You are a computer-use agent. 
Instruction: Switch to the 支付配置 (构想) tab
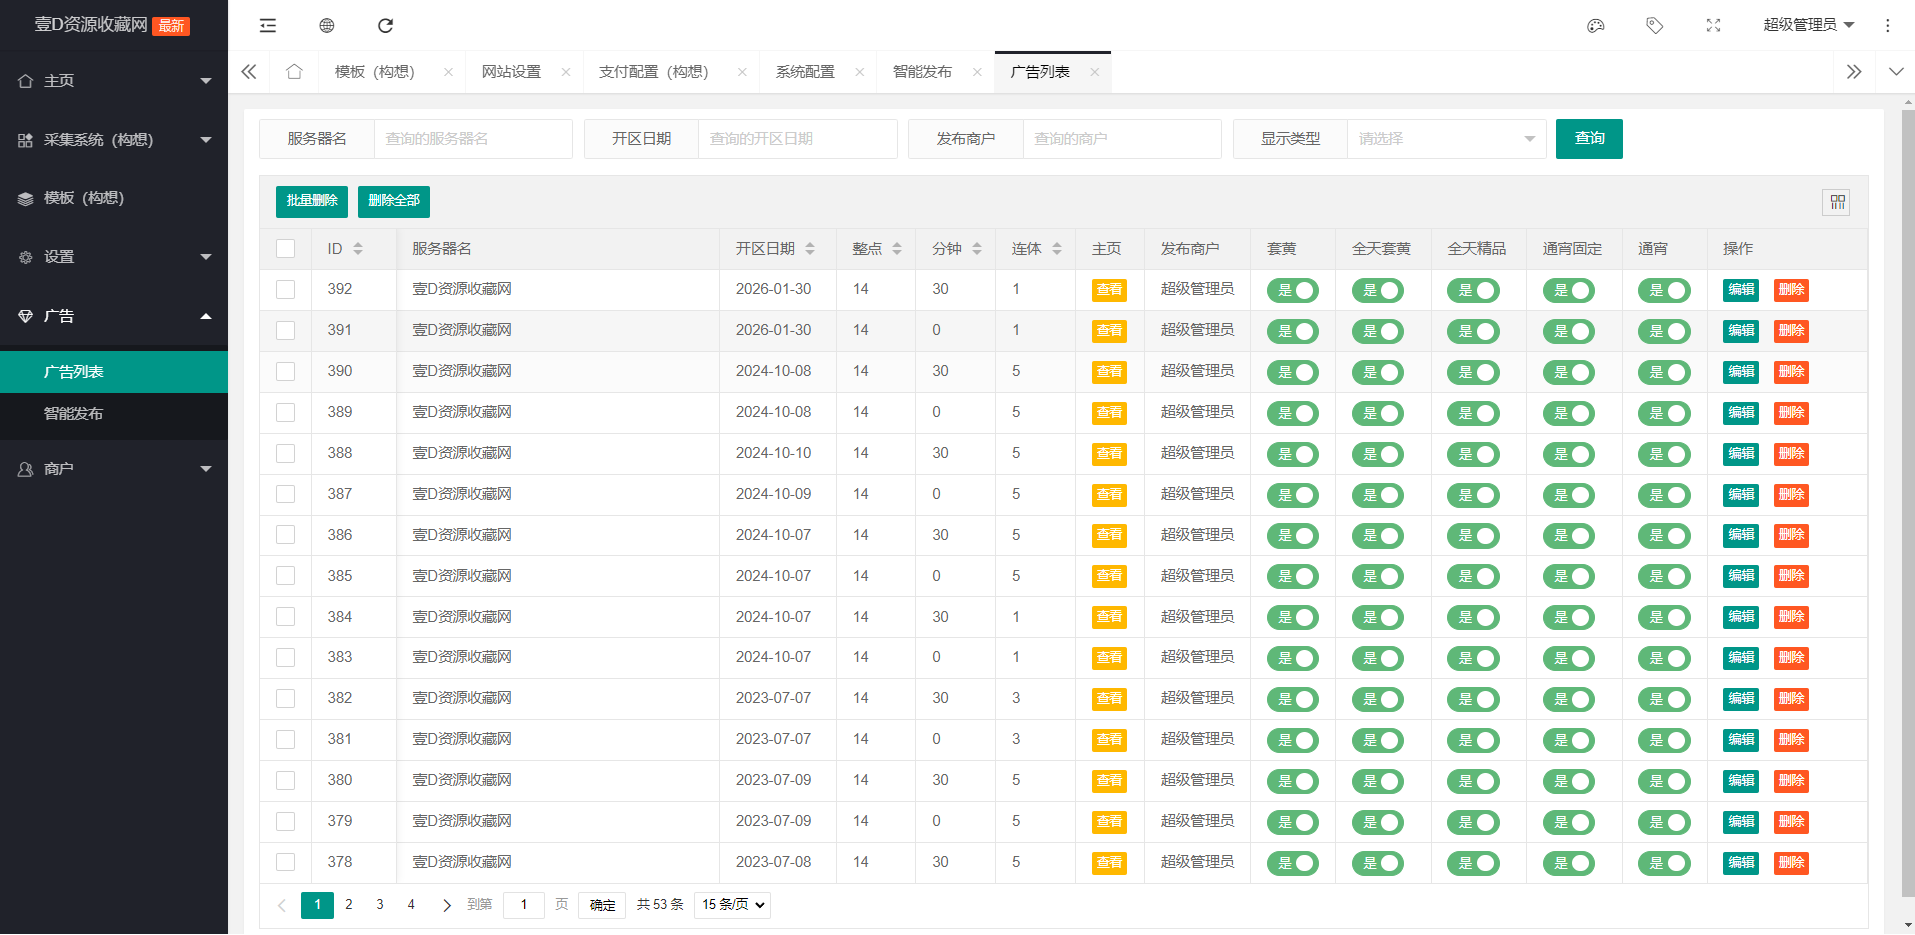click(653, 72)
